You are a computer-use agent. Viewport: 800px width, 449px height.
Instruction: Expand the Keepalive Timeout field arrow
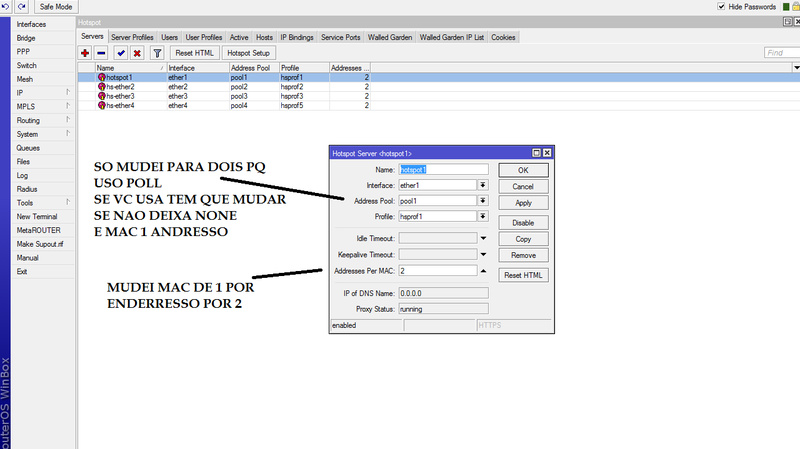pyautogui.click(x=483, y=254)
